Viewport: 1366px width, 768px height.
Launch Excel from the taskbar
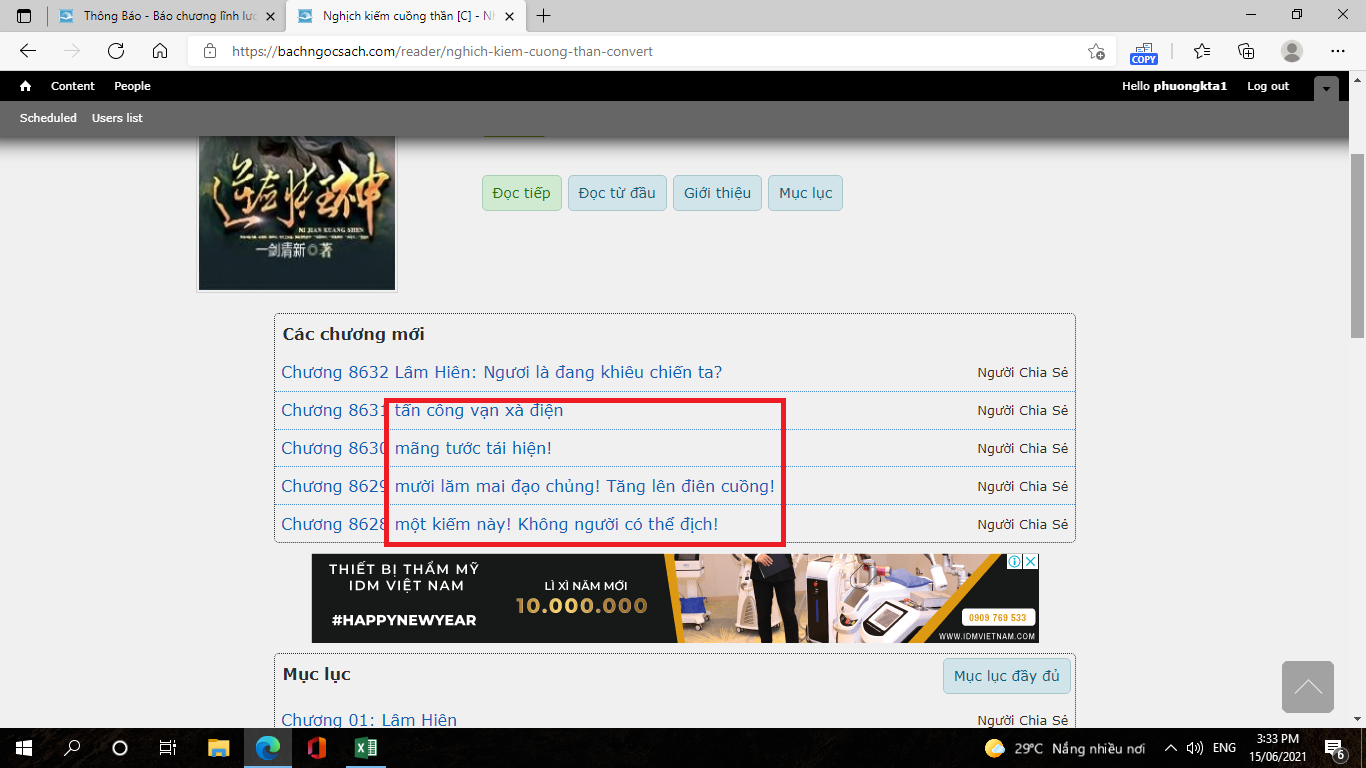365,748
